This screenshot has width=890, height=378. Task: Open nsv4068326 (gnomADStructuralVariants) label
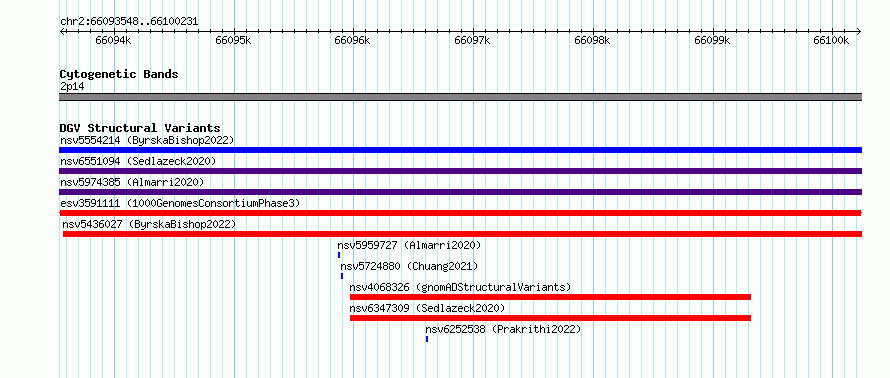point(460,287)
